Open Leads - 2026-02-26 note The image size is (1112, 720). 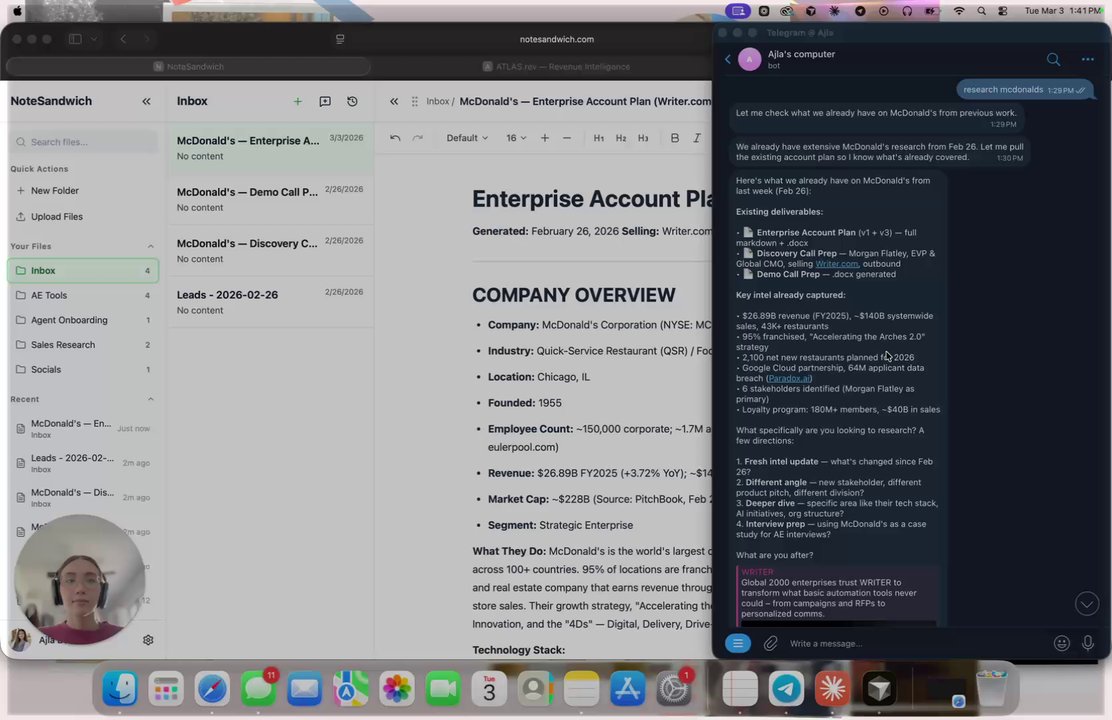[270, 302]
